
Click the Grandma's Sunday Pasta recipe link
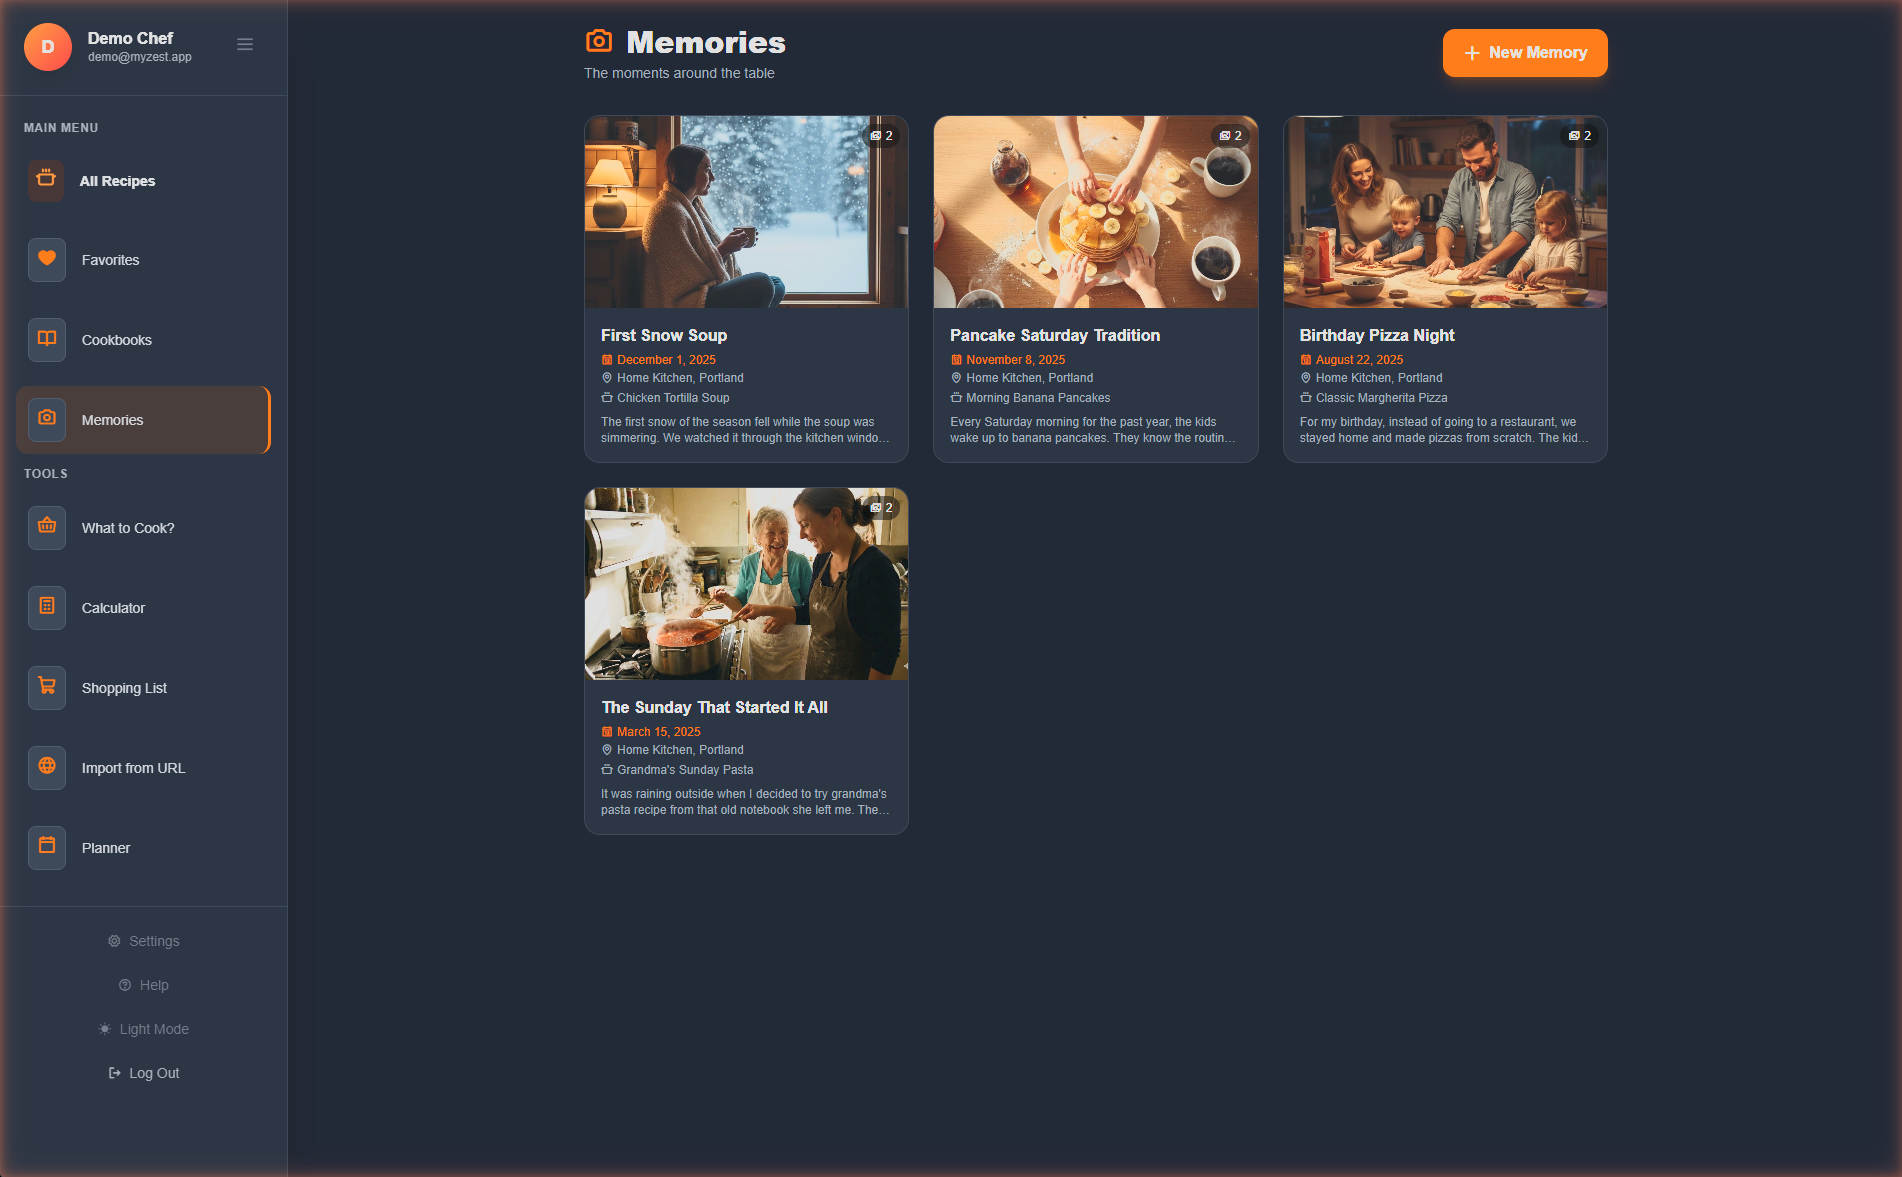click(685, 769)
